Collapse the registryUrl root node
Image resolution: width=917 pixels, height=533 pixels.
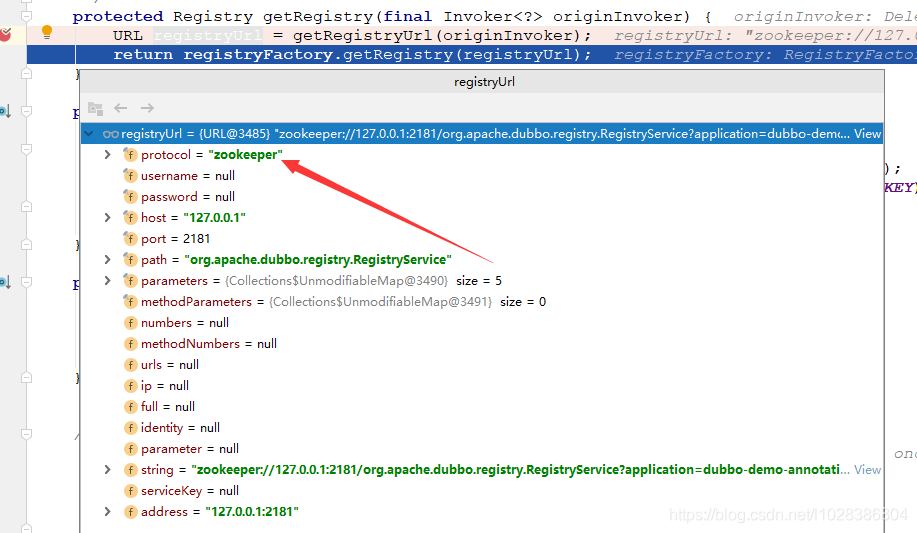click(89, 134)
